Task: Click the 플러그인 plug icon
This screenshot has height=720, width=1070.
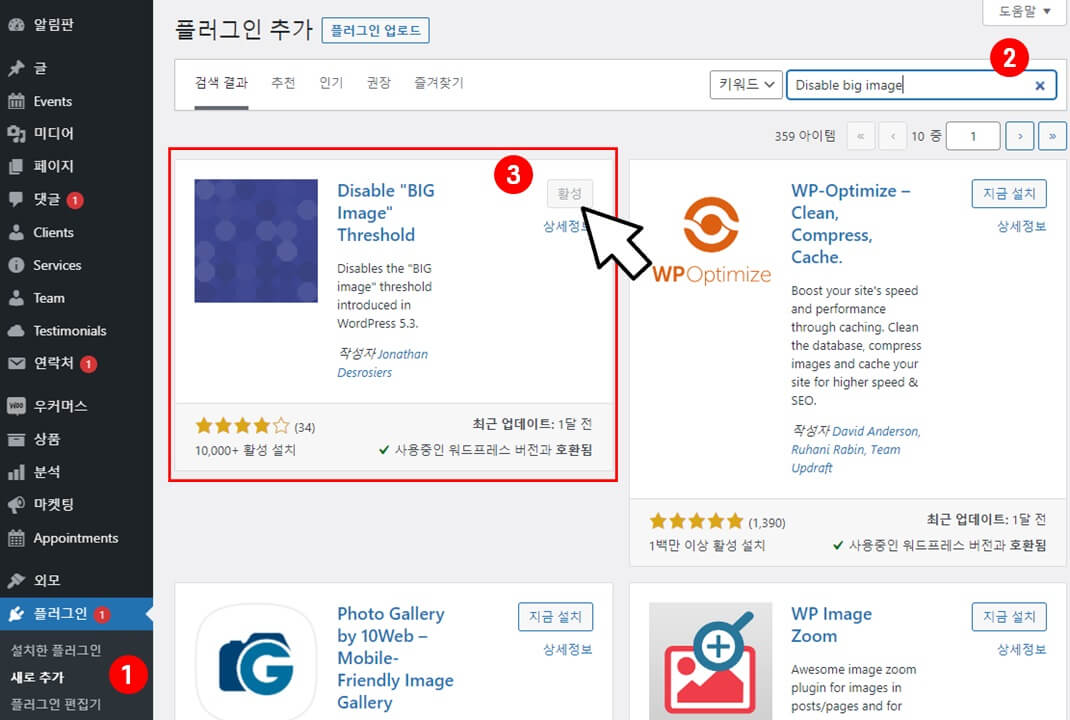Action: tap(16, 614)
